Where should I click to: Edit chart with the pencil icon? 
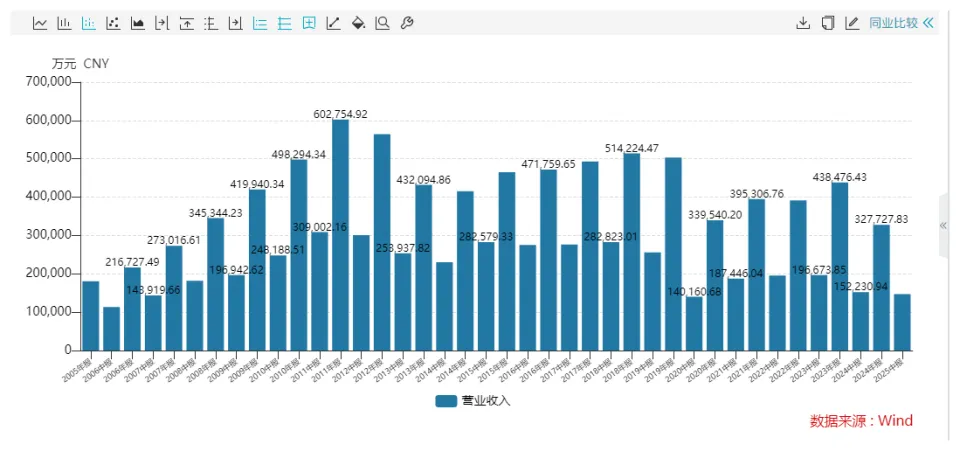tap(852, 23)
